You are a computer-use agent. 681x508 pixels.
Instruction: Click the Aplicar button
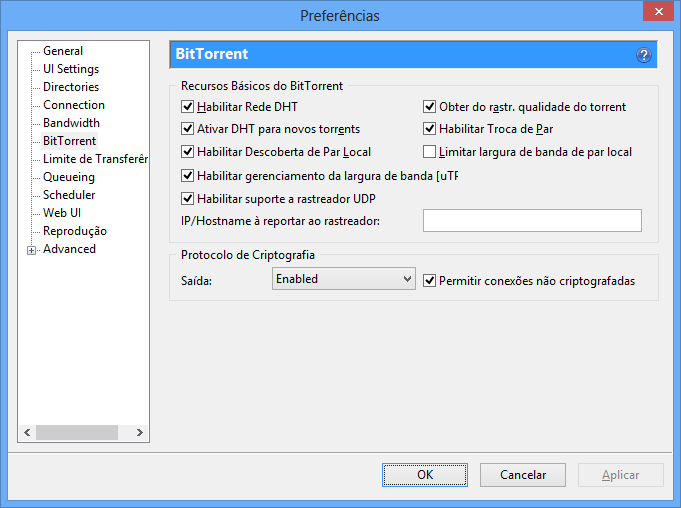[x=620, y=475]
